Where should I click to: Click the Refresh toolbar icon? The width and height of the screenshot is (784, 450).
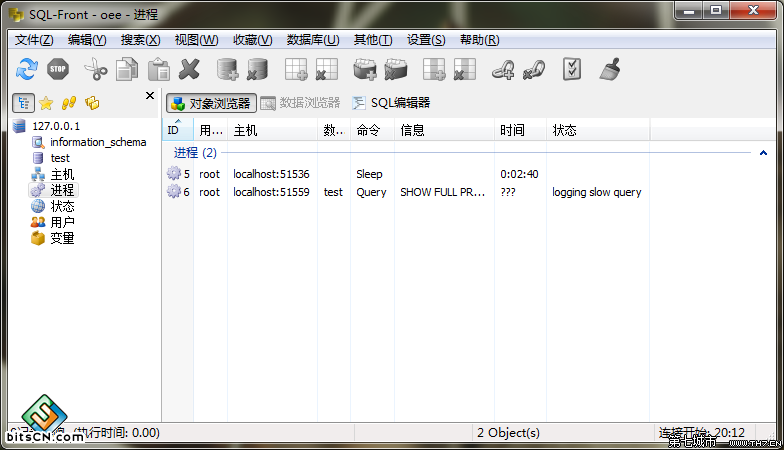pos(26,69)
